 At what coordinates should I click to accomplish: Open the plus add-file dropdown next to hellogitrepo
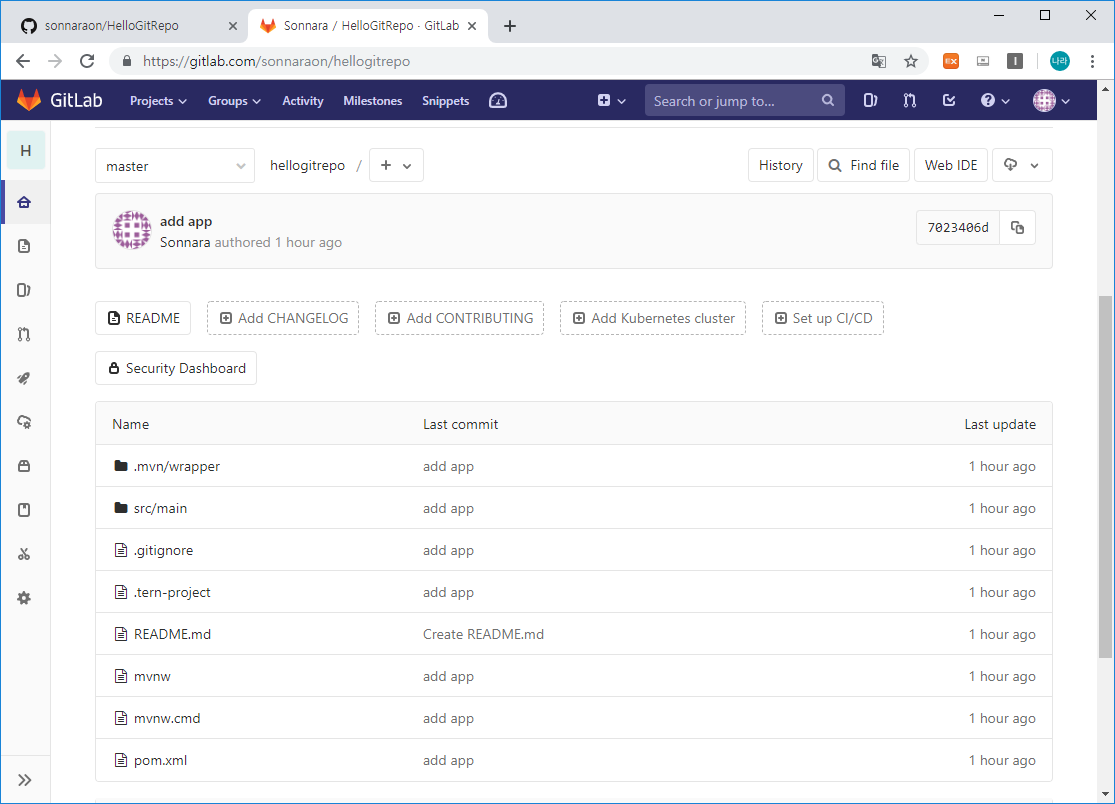pos(396,165)
